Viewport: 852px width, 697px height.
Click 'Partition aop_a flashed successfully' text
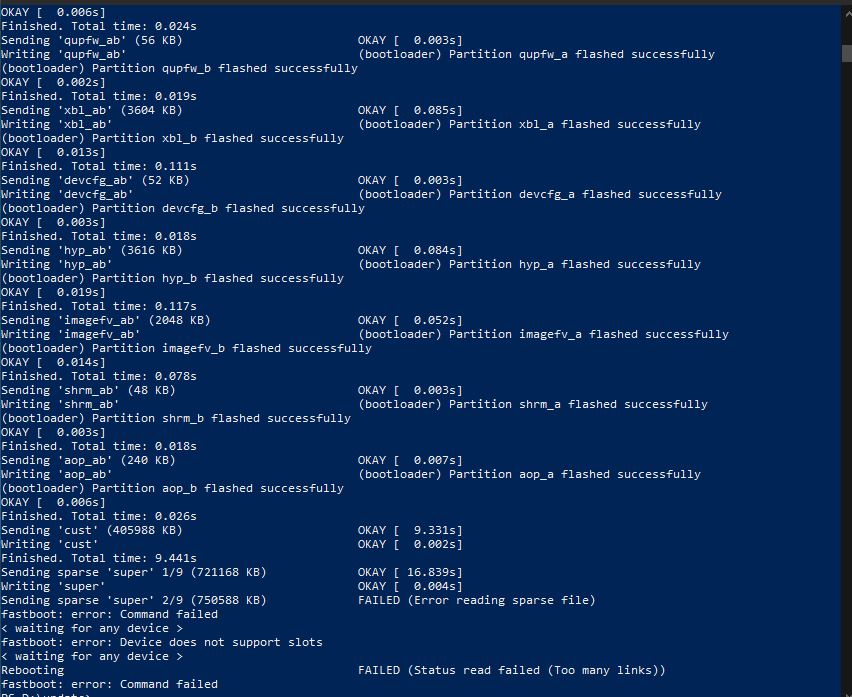point(575,474)
